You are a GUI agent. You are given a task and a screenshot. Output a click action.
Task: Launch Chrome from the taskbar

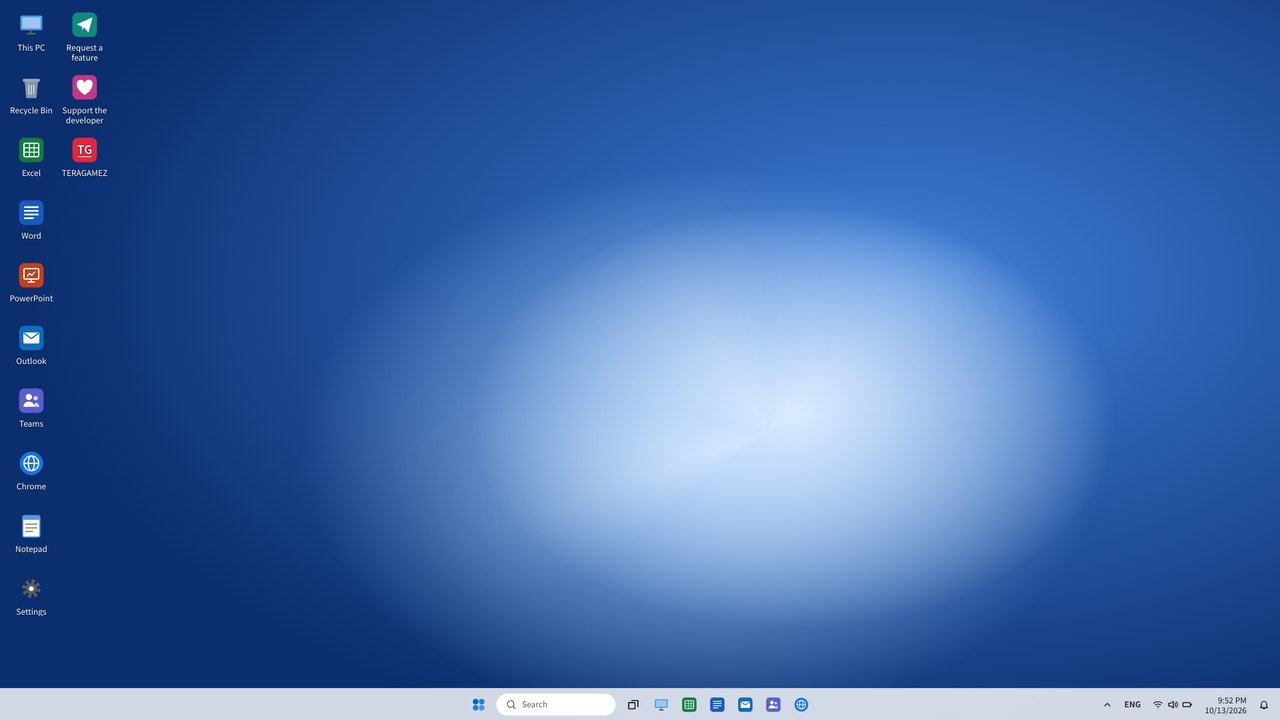[801, 704]
